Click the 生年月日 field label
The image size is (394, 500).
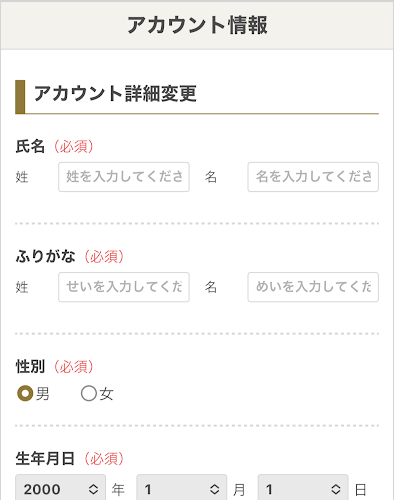(x=45, y=458)
